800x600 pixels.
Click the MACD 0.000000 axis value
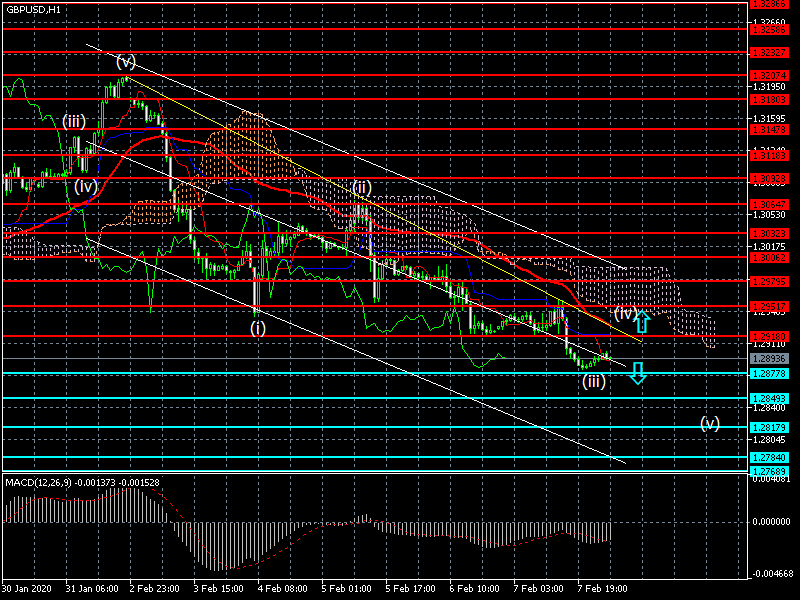[771, 522]
